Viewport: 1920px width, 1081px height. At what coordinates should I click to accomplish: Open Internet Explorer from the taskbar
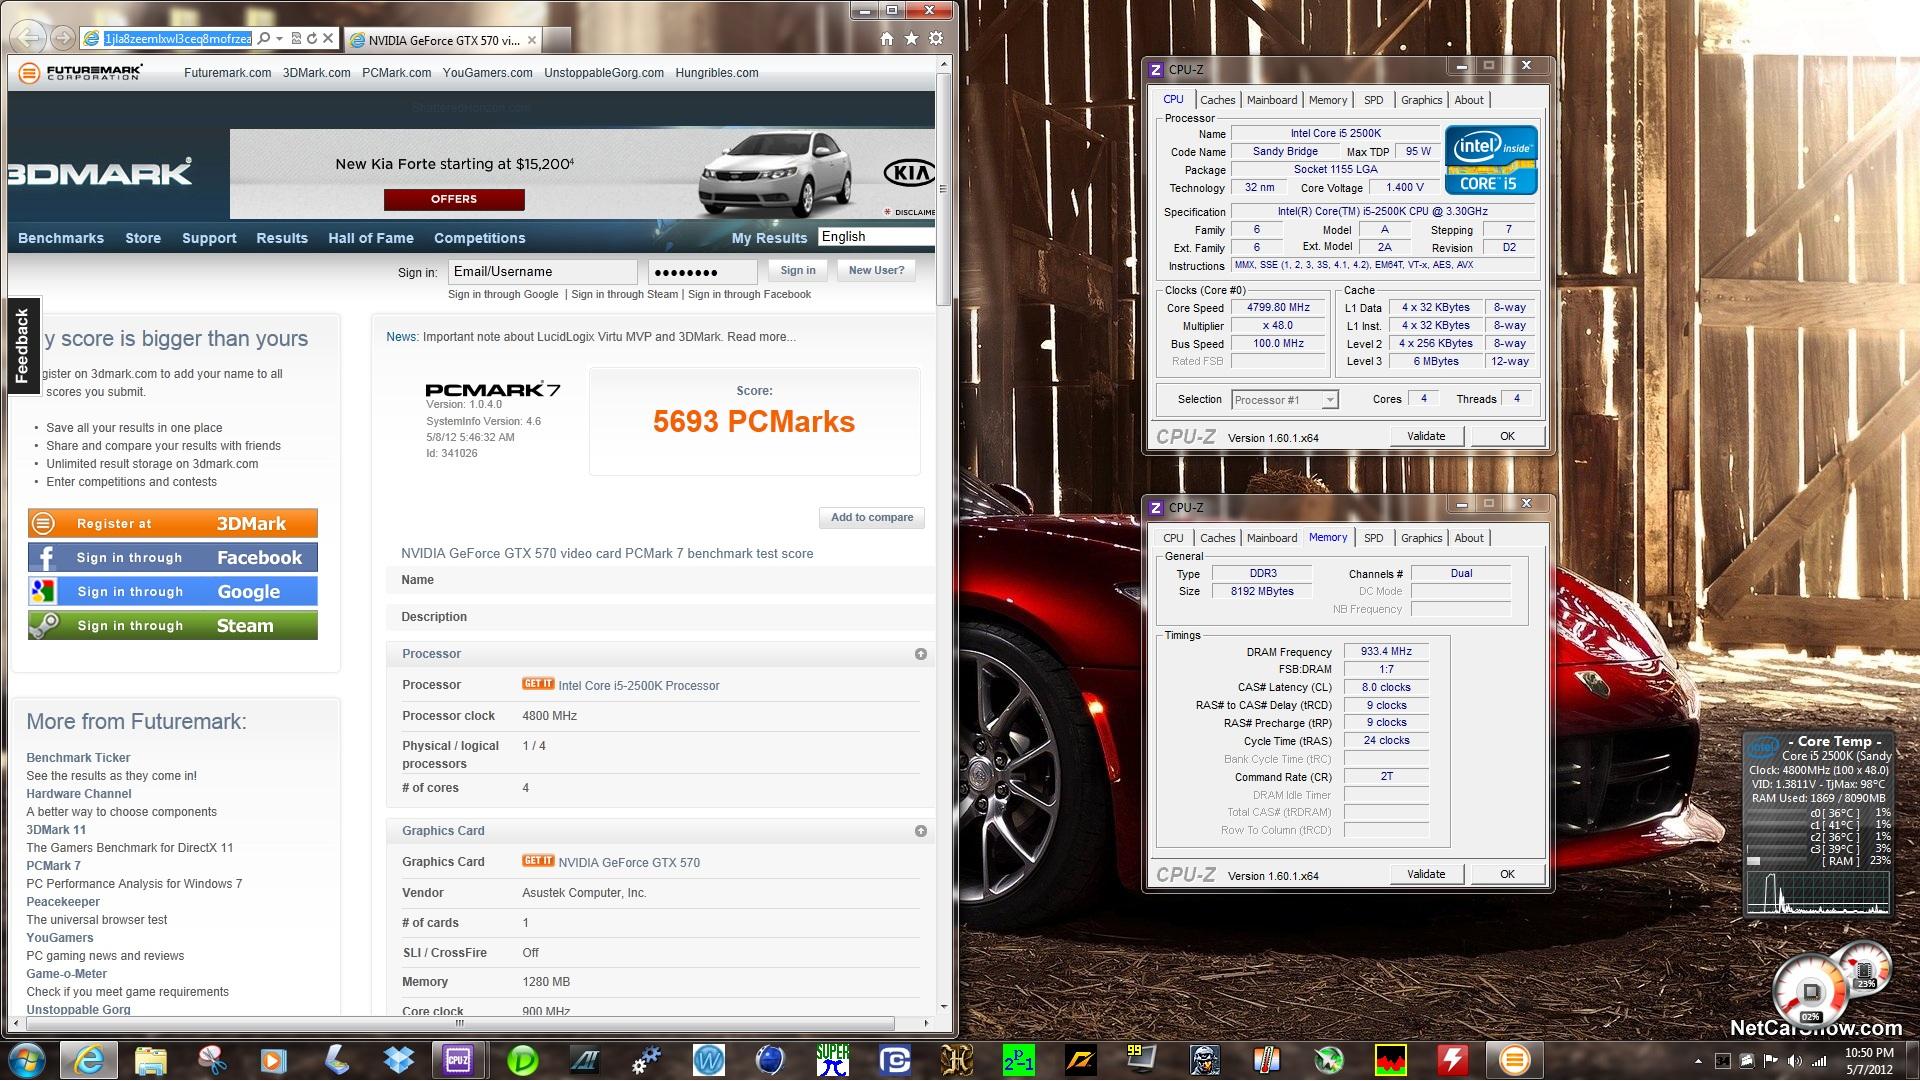[88, 1060]
